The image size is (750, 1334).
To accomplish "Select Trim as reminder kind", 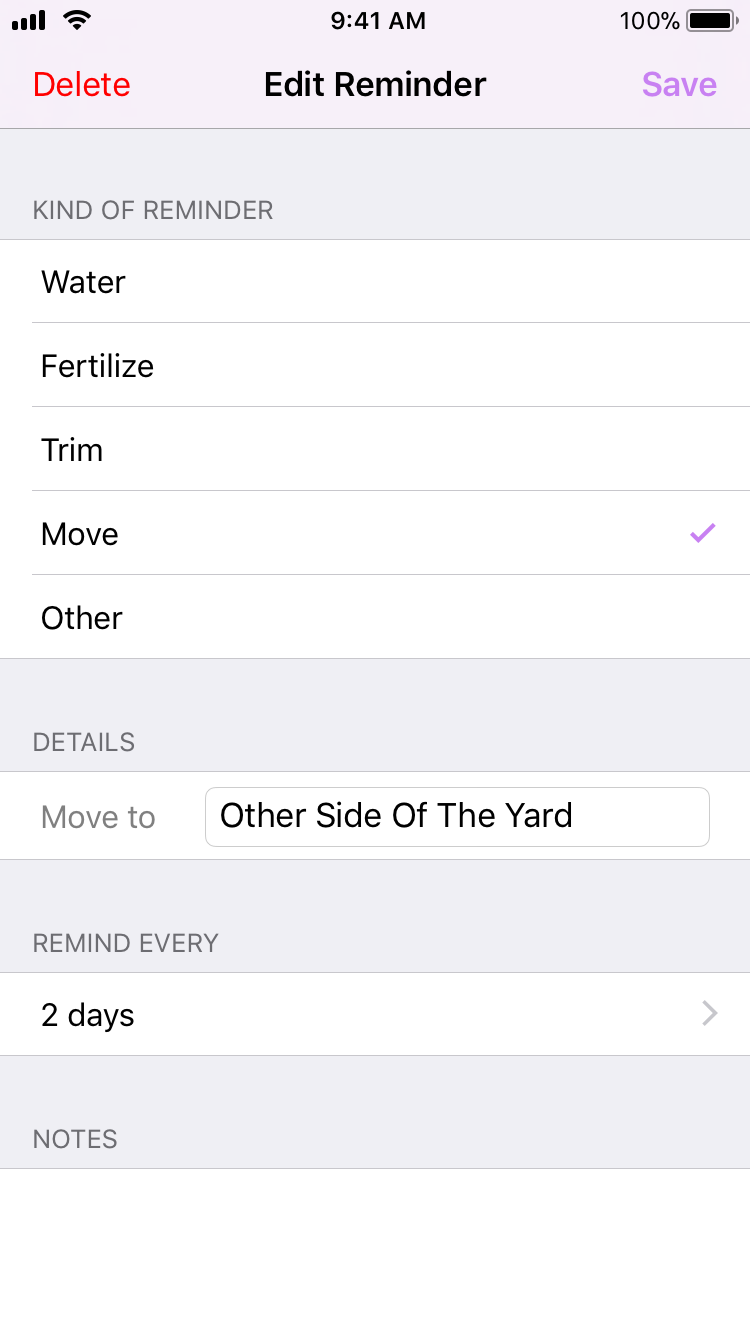I will [x=375, y=450].
